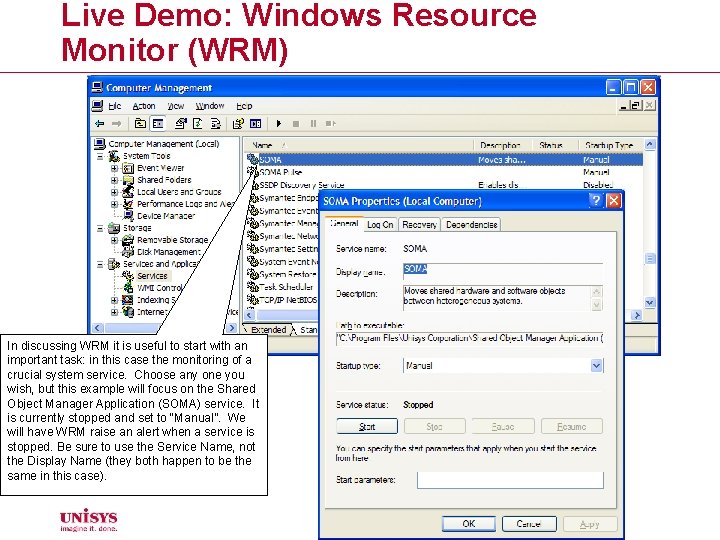
Task: Expand the Event Viewer tree node
Action: coord(114,169)
